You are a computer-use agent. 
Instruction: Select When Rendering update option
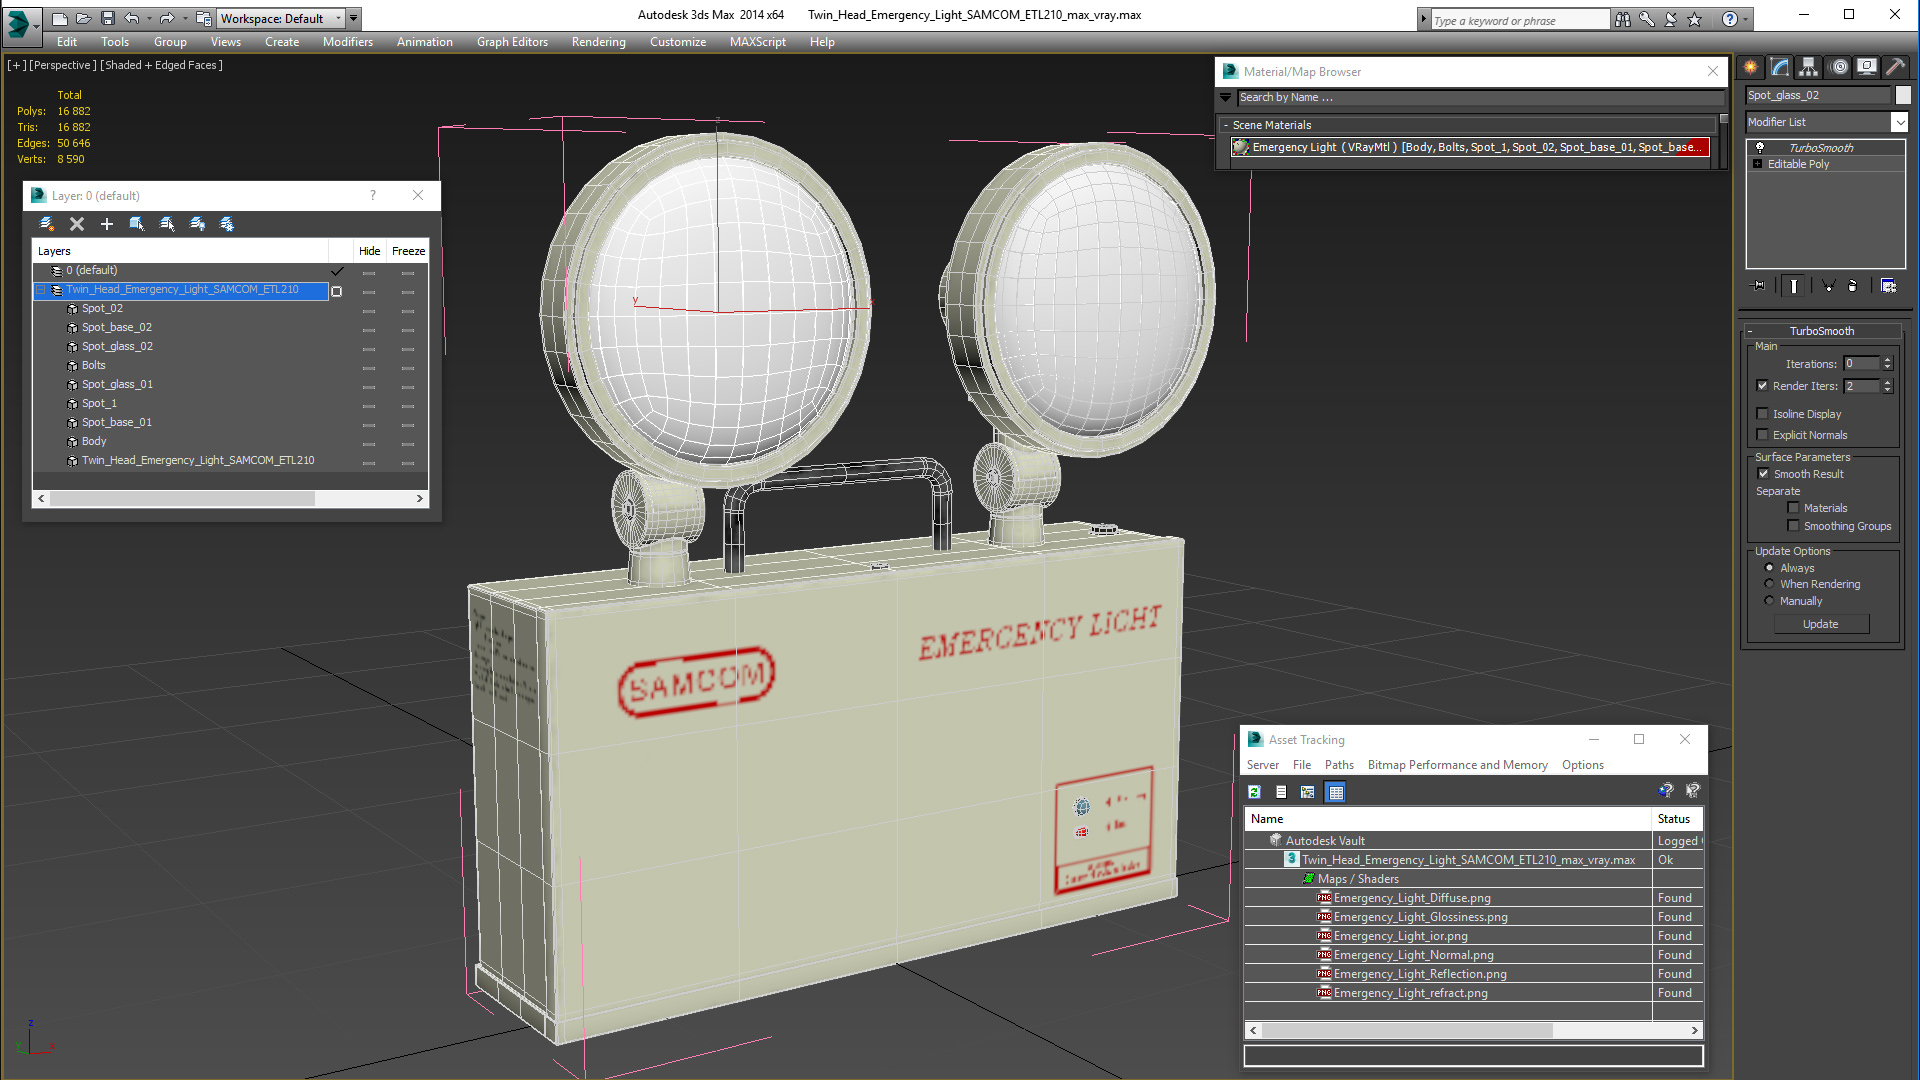(x=1769, y=584)
